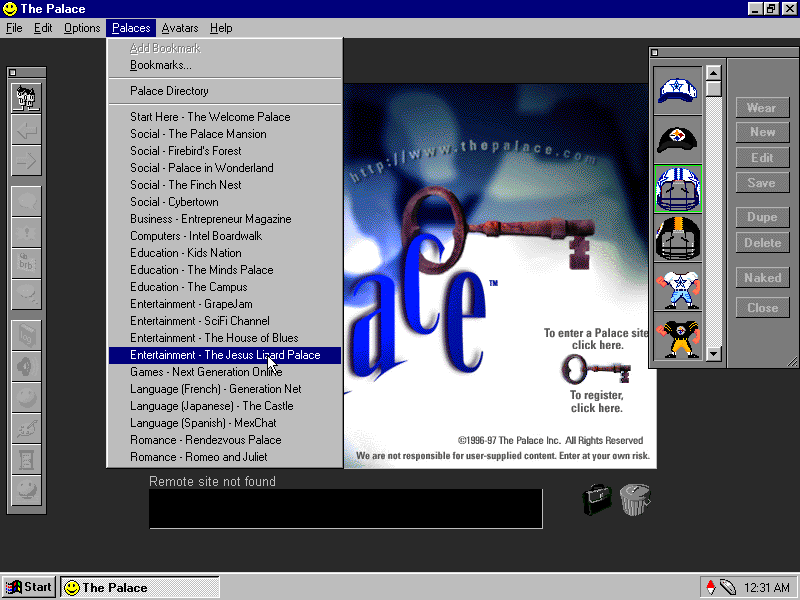This screenshot has height=600, width=800.
Task: Click the house icon at top of toolbar
Action: click(x=26, y=98)
